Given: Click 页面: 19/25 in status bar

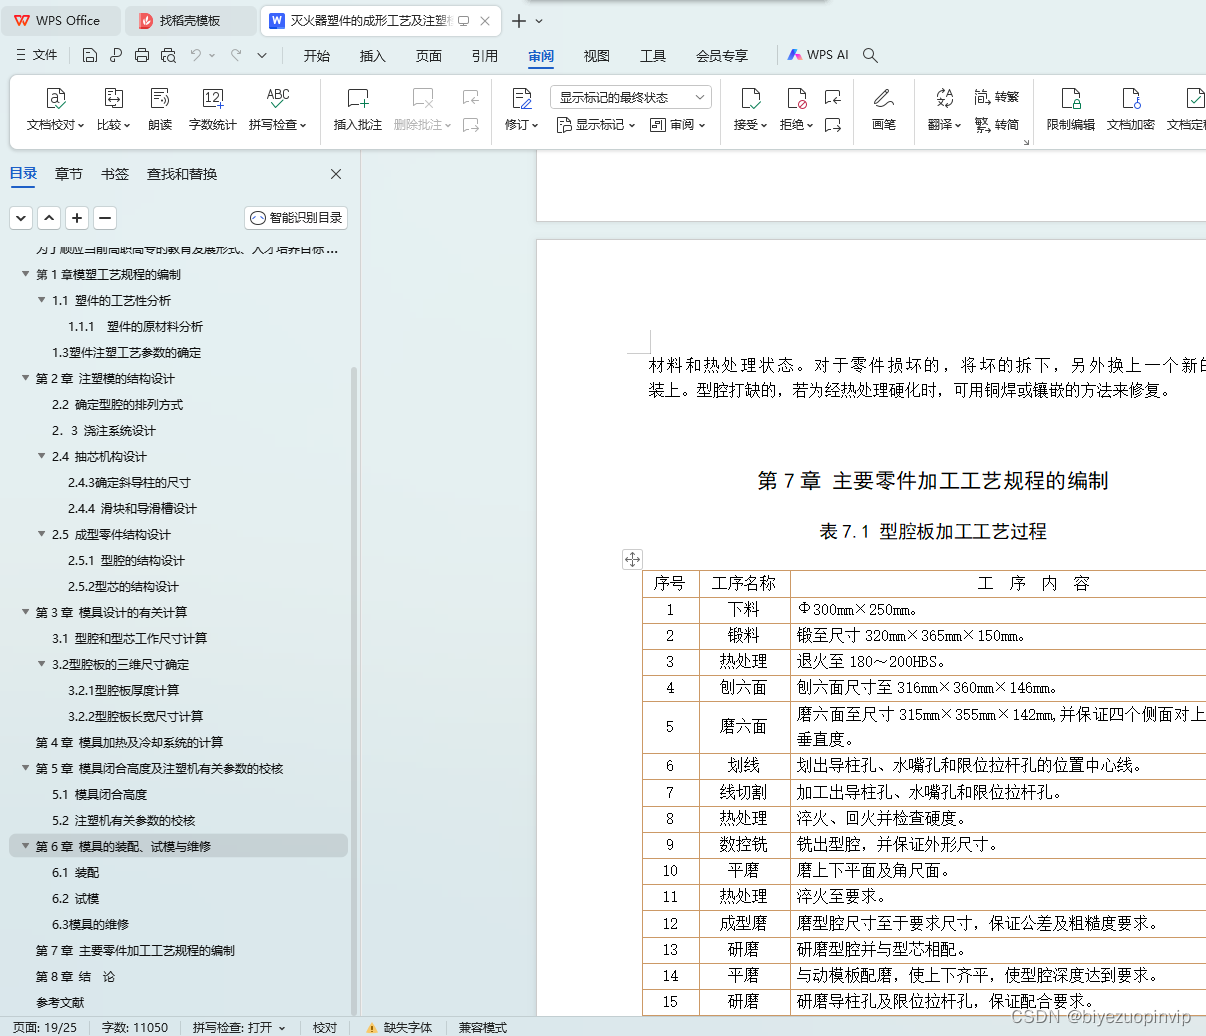Looking at the screenshot, I should 45,1027.
